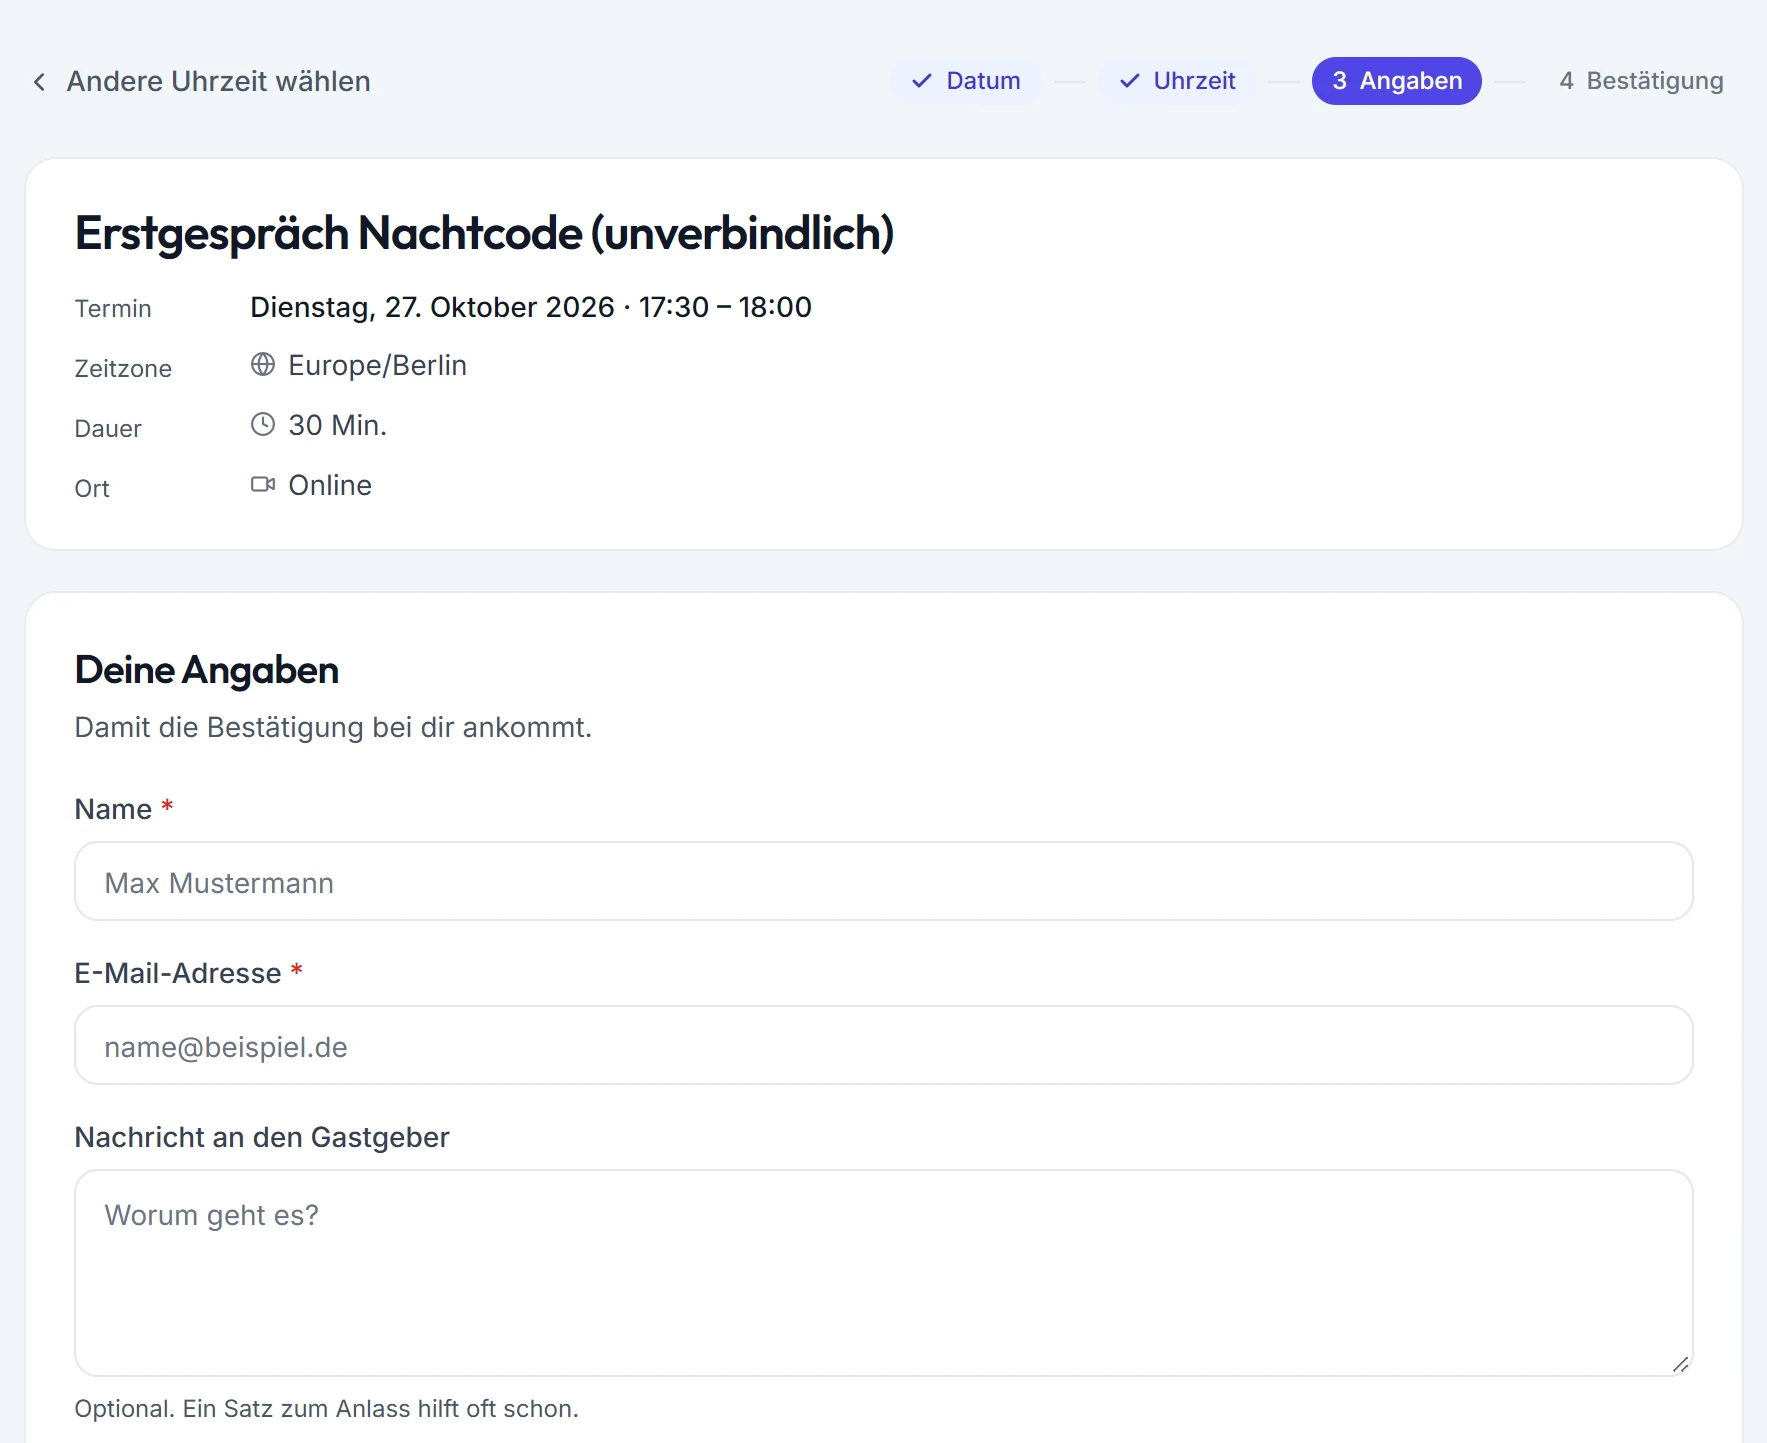Click the 'Dauer' row label
Image resolution: width=1767 pixels, height=1443 pixels.
[x=108, y=428]
